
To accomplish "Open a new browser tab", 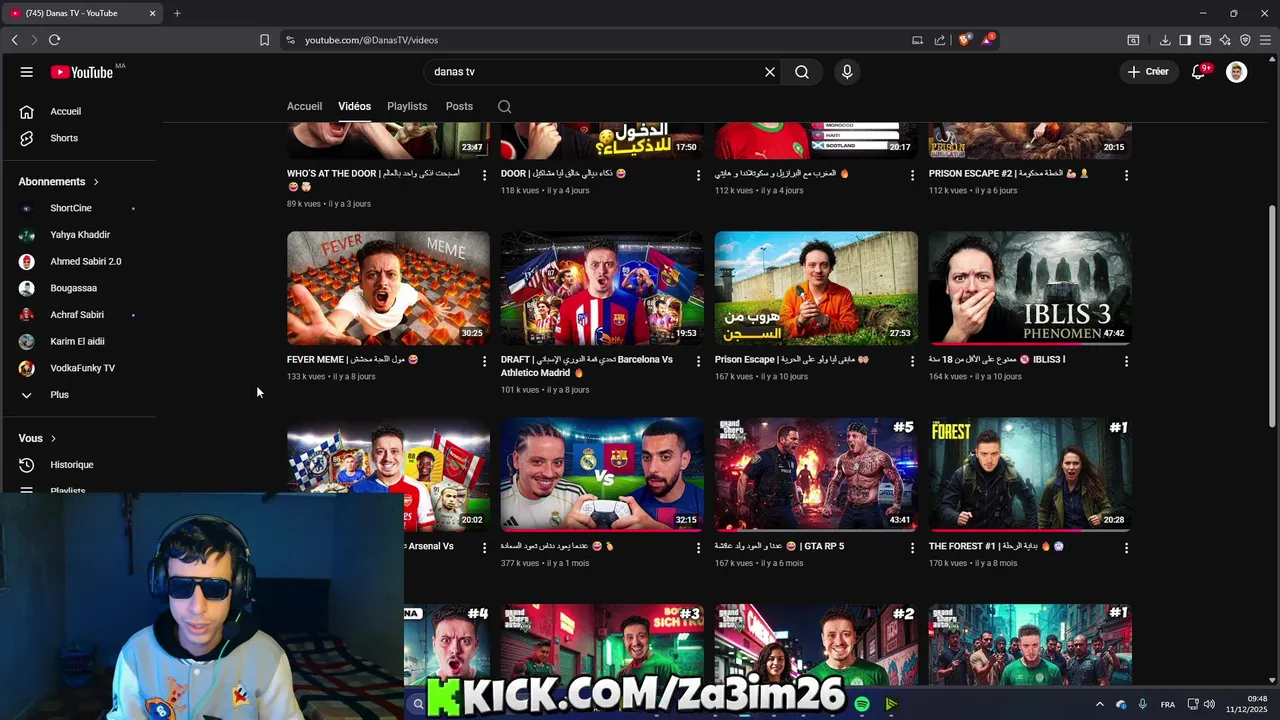I will [177, 13].
